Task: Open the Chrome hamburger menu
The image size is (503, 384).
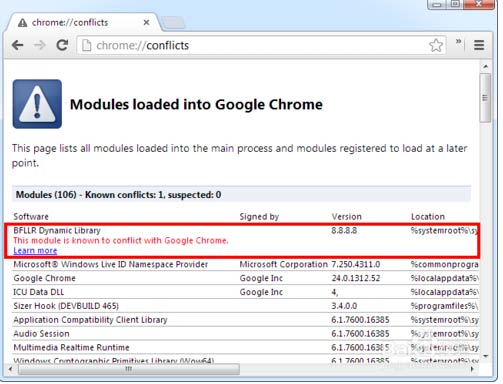Action: (x=479, y=45)
